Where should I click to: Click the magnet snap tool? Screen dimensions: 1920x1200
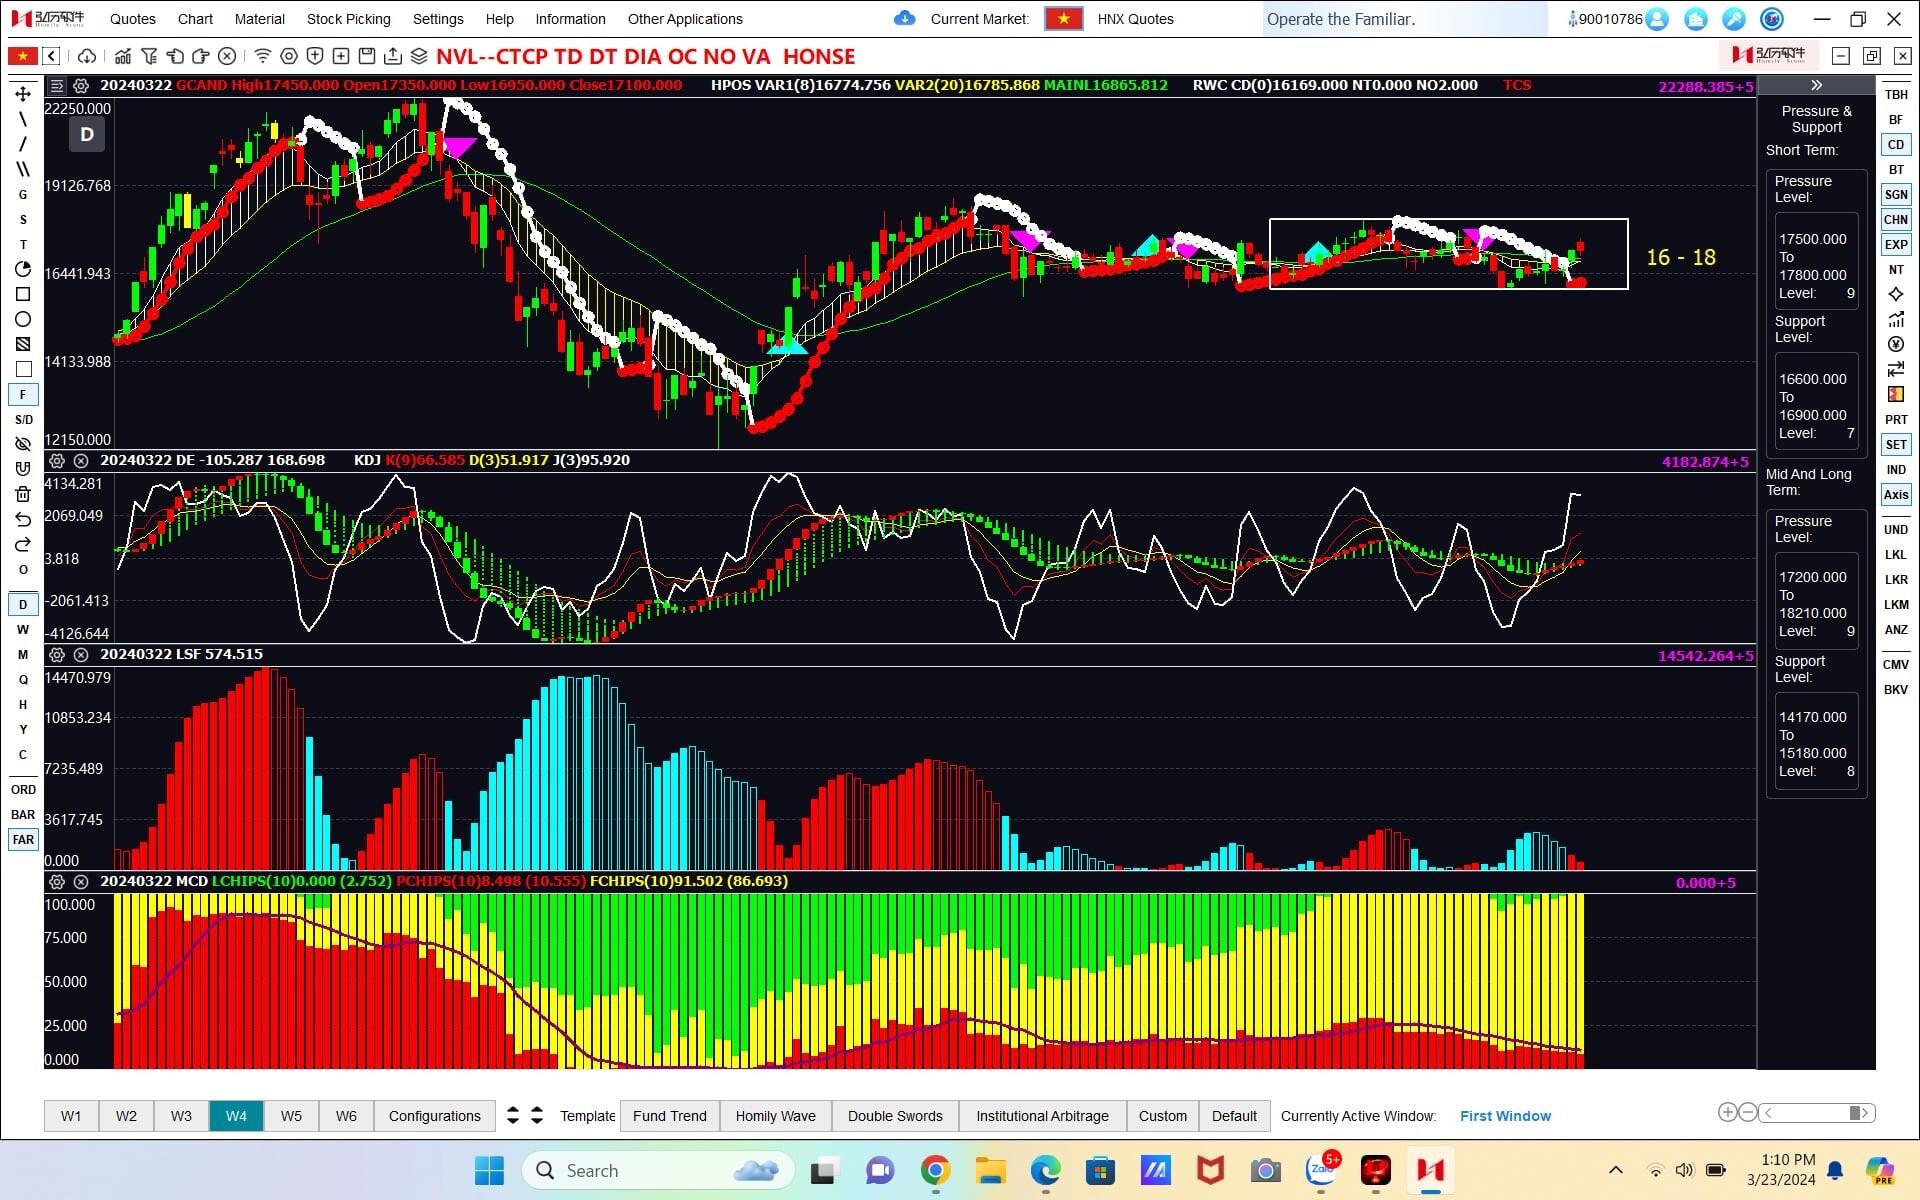tap(23, 469)
